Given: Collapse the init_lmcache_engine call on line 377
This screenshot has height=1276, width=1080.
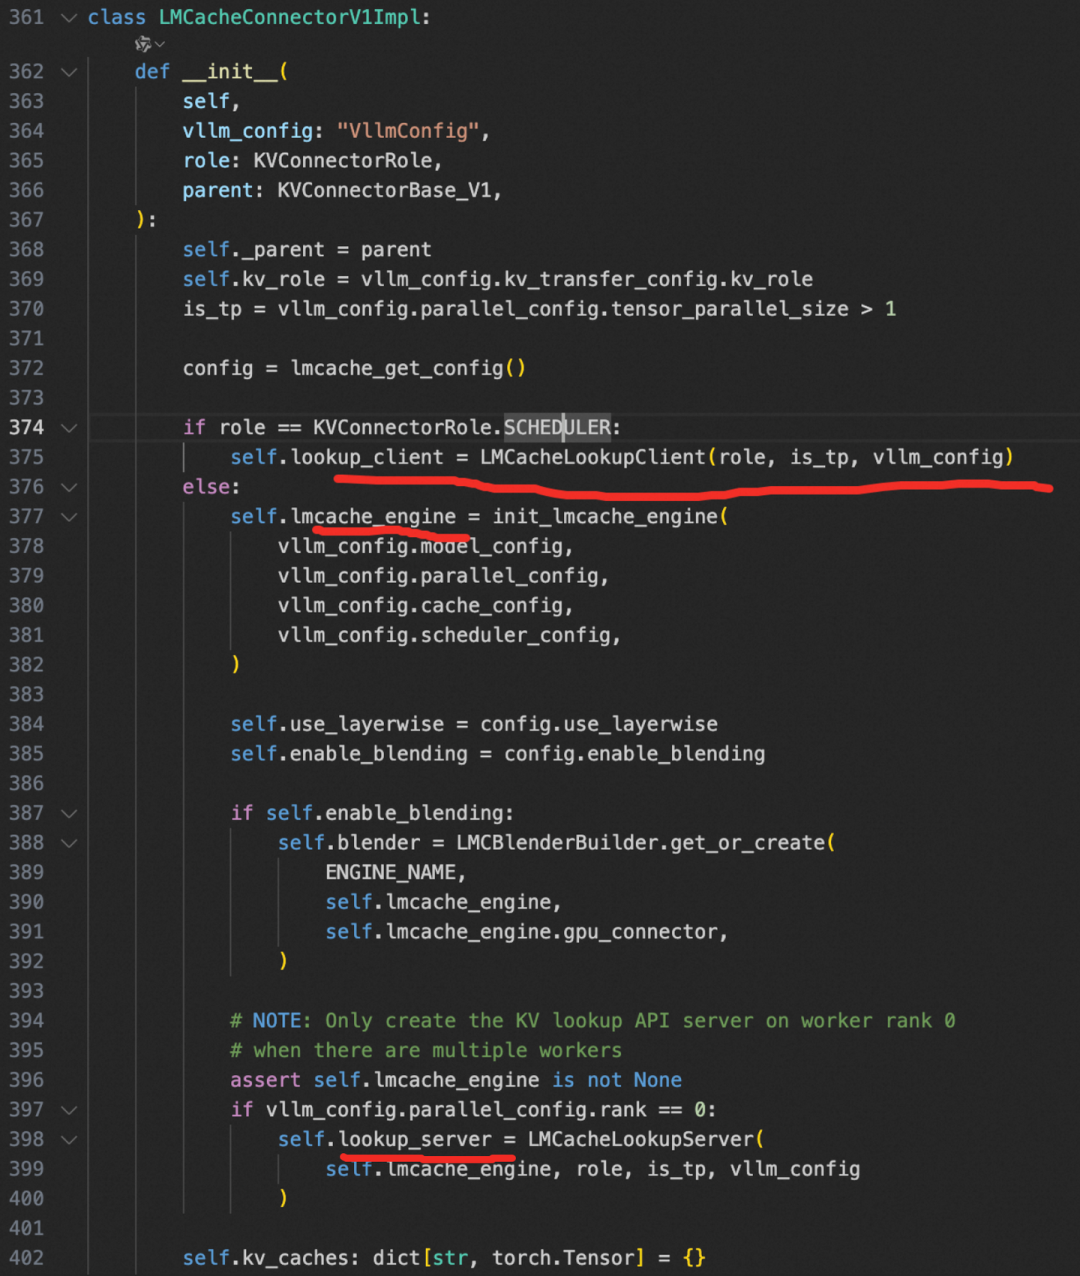Looking at the screenshot, I should (x=69, y=517).
